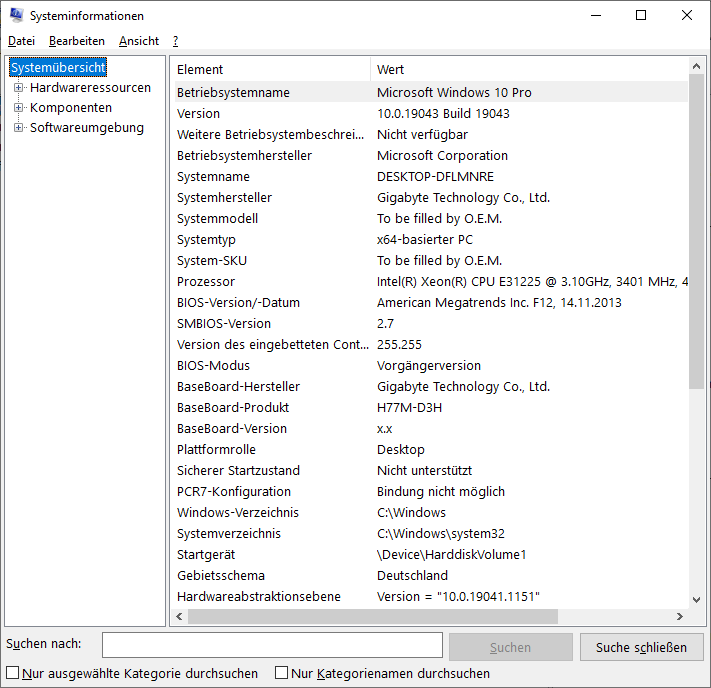Image resolution: width=711 pixels, height=688 pixels.
Task: Select the Hardwareabstraktionsebene row
Action: click(x=431, y=596)
